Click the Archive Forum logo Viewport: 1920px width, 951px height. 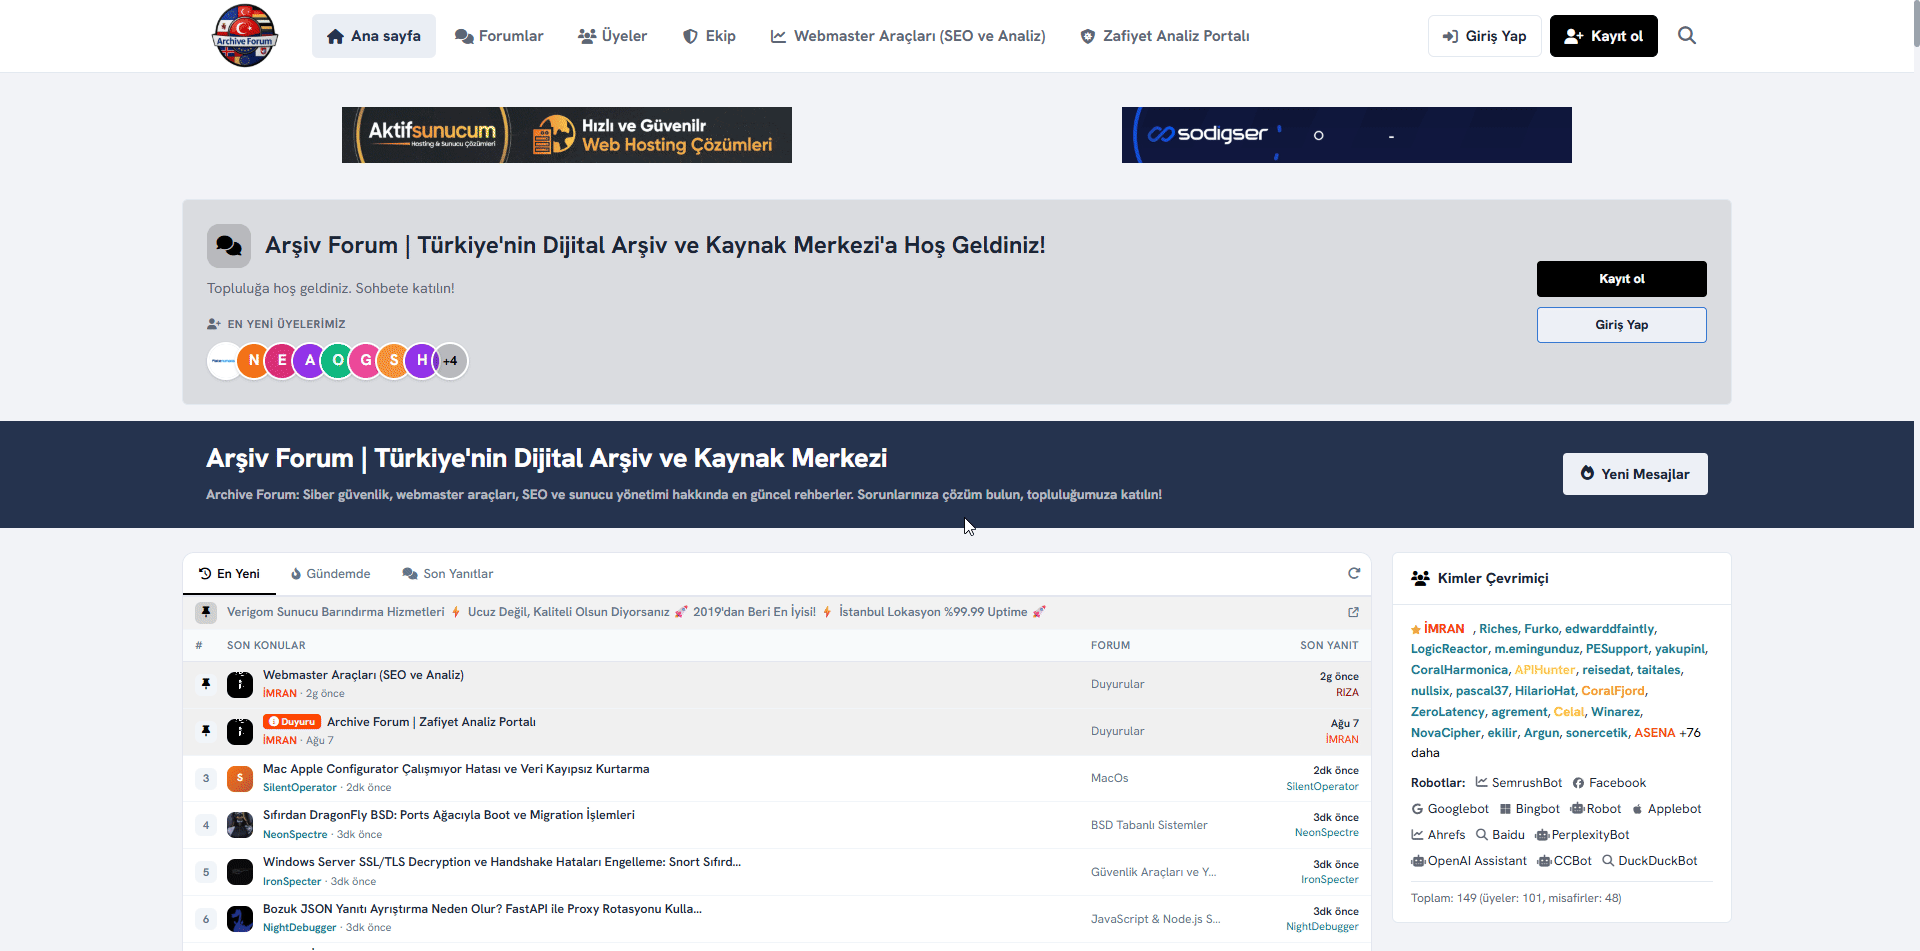tap(245, 36)
